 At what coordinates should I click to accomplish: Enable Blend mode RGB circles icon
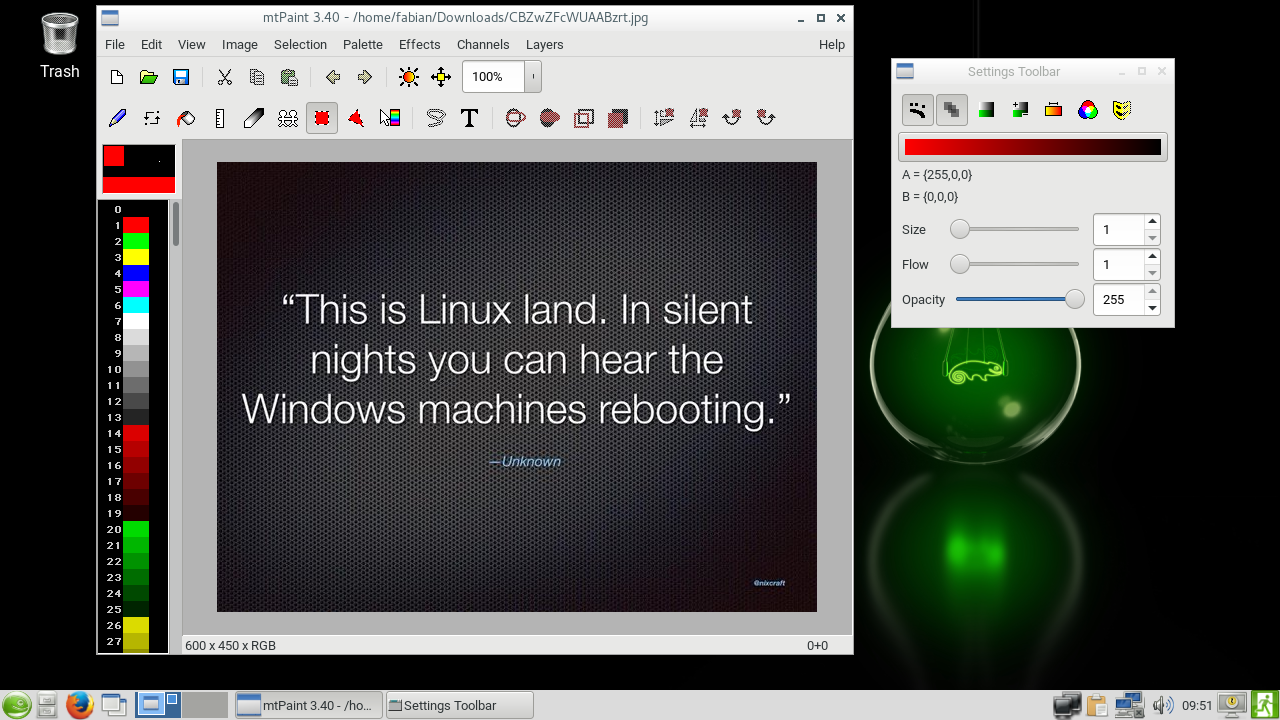pos(1088,110)
